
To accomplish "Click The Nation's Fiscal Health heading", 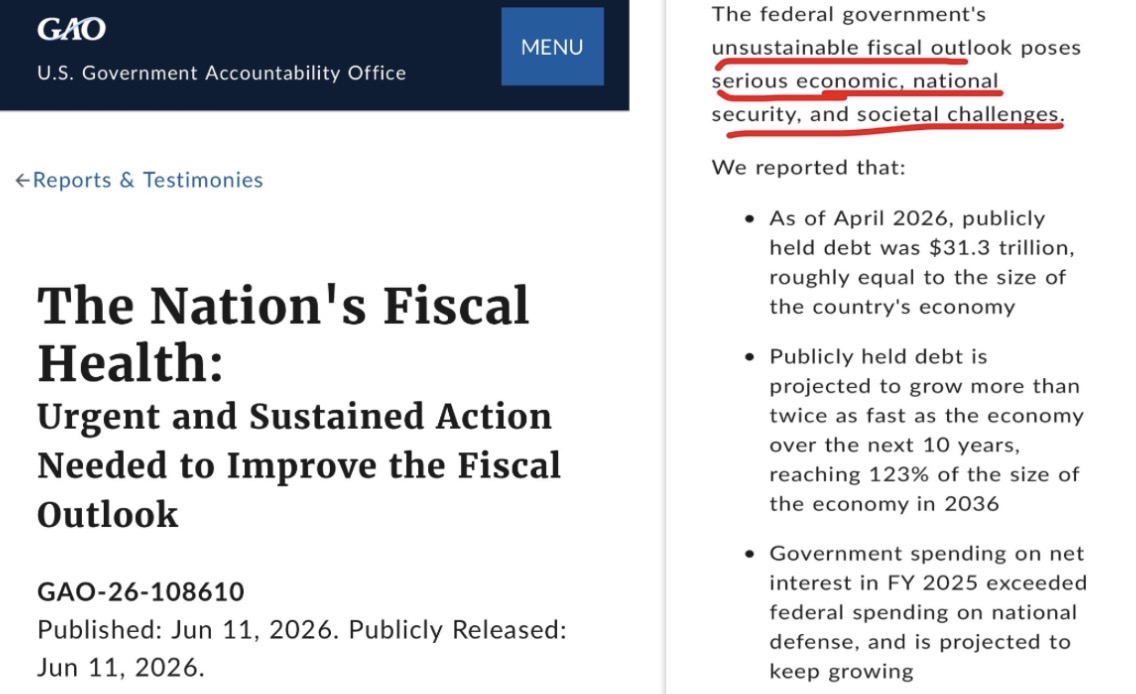I will point(283,333).
